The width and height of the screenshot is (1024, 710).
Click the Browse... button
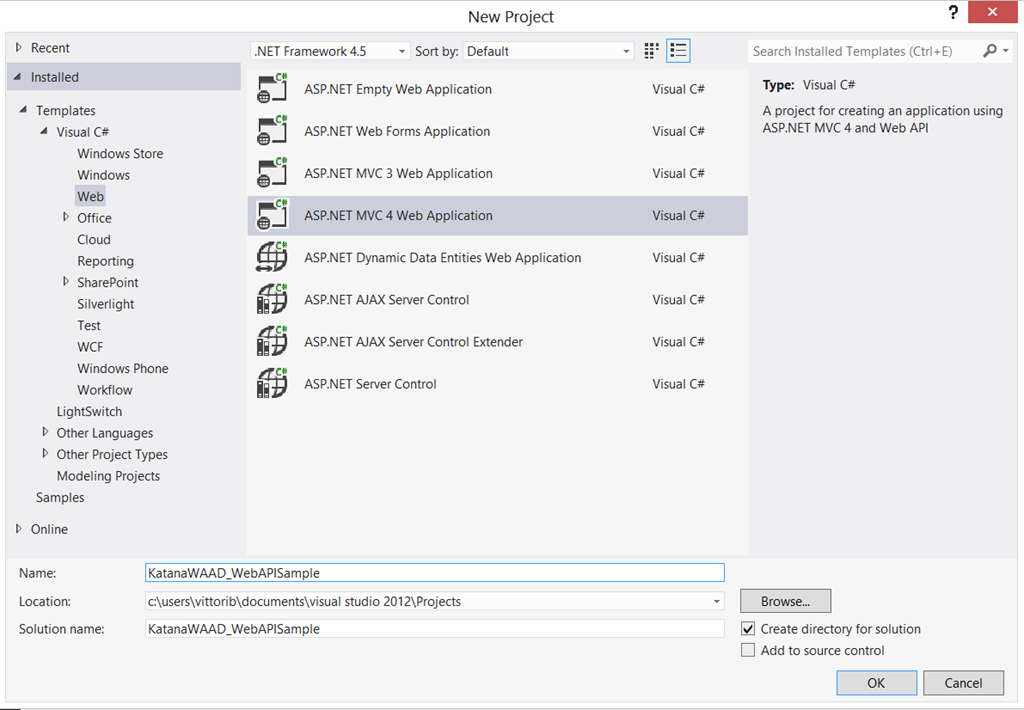(x=786, y=601)
